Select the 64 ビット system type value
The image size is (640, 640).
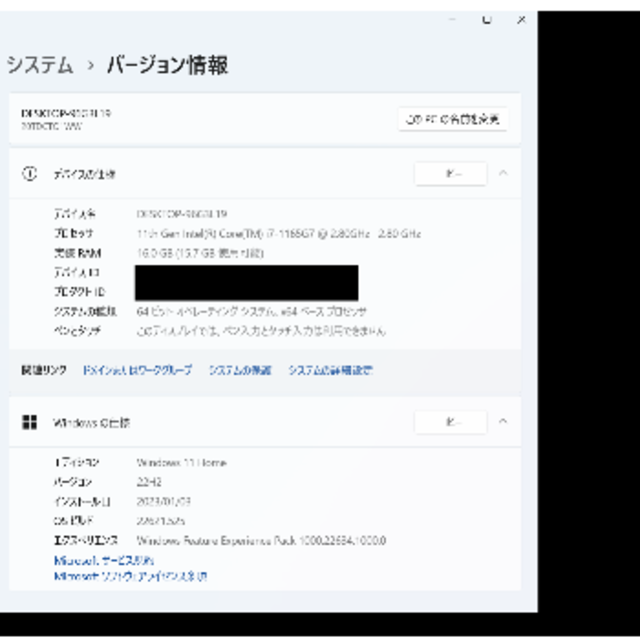coord(251,312)
